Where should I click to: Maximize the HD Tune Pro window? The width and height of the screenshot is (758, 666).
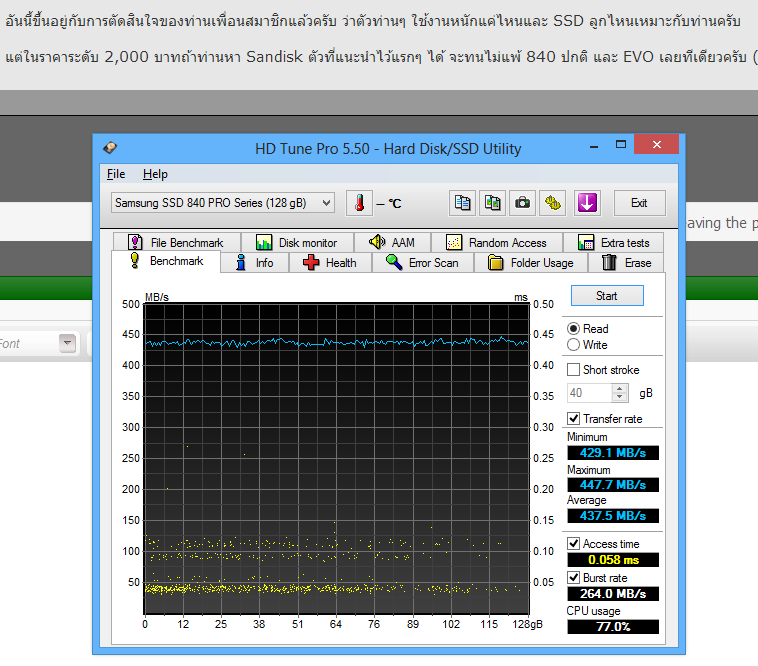[x=621, y=145]
